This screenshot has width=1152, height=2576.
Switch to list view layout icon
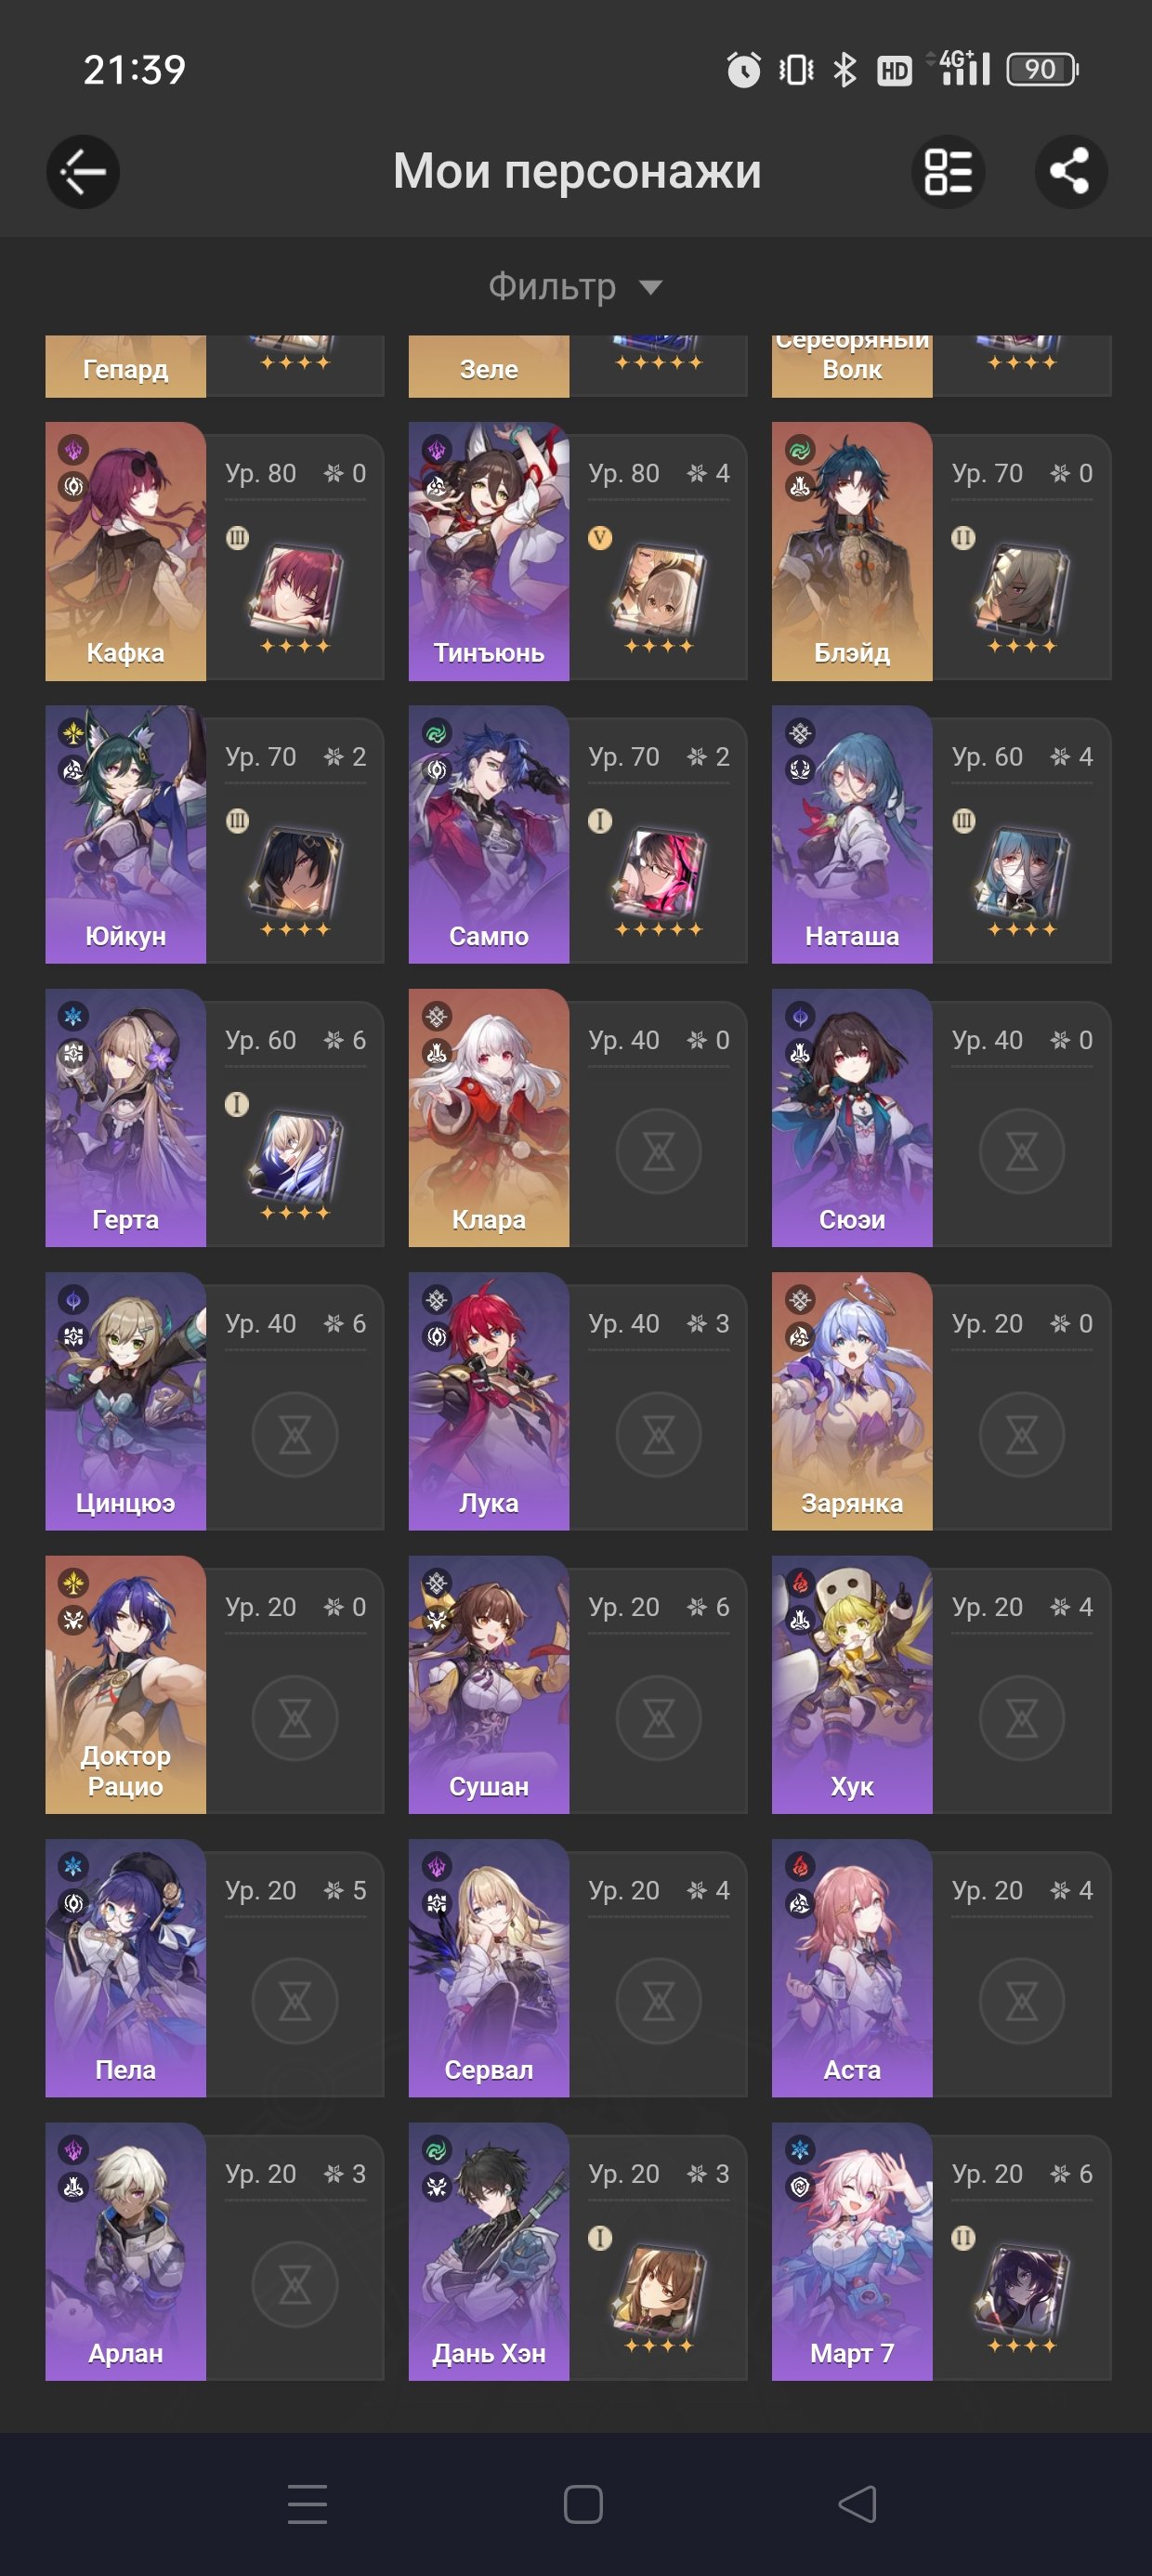[948, 172]
